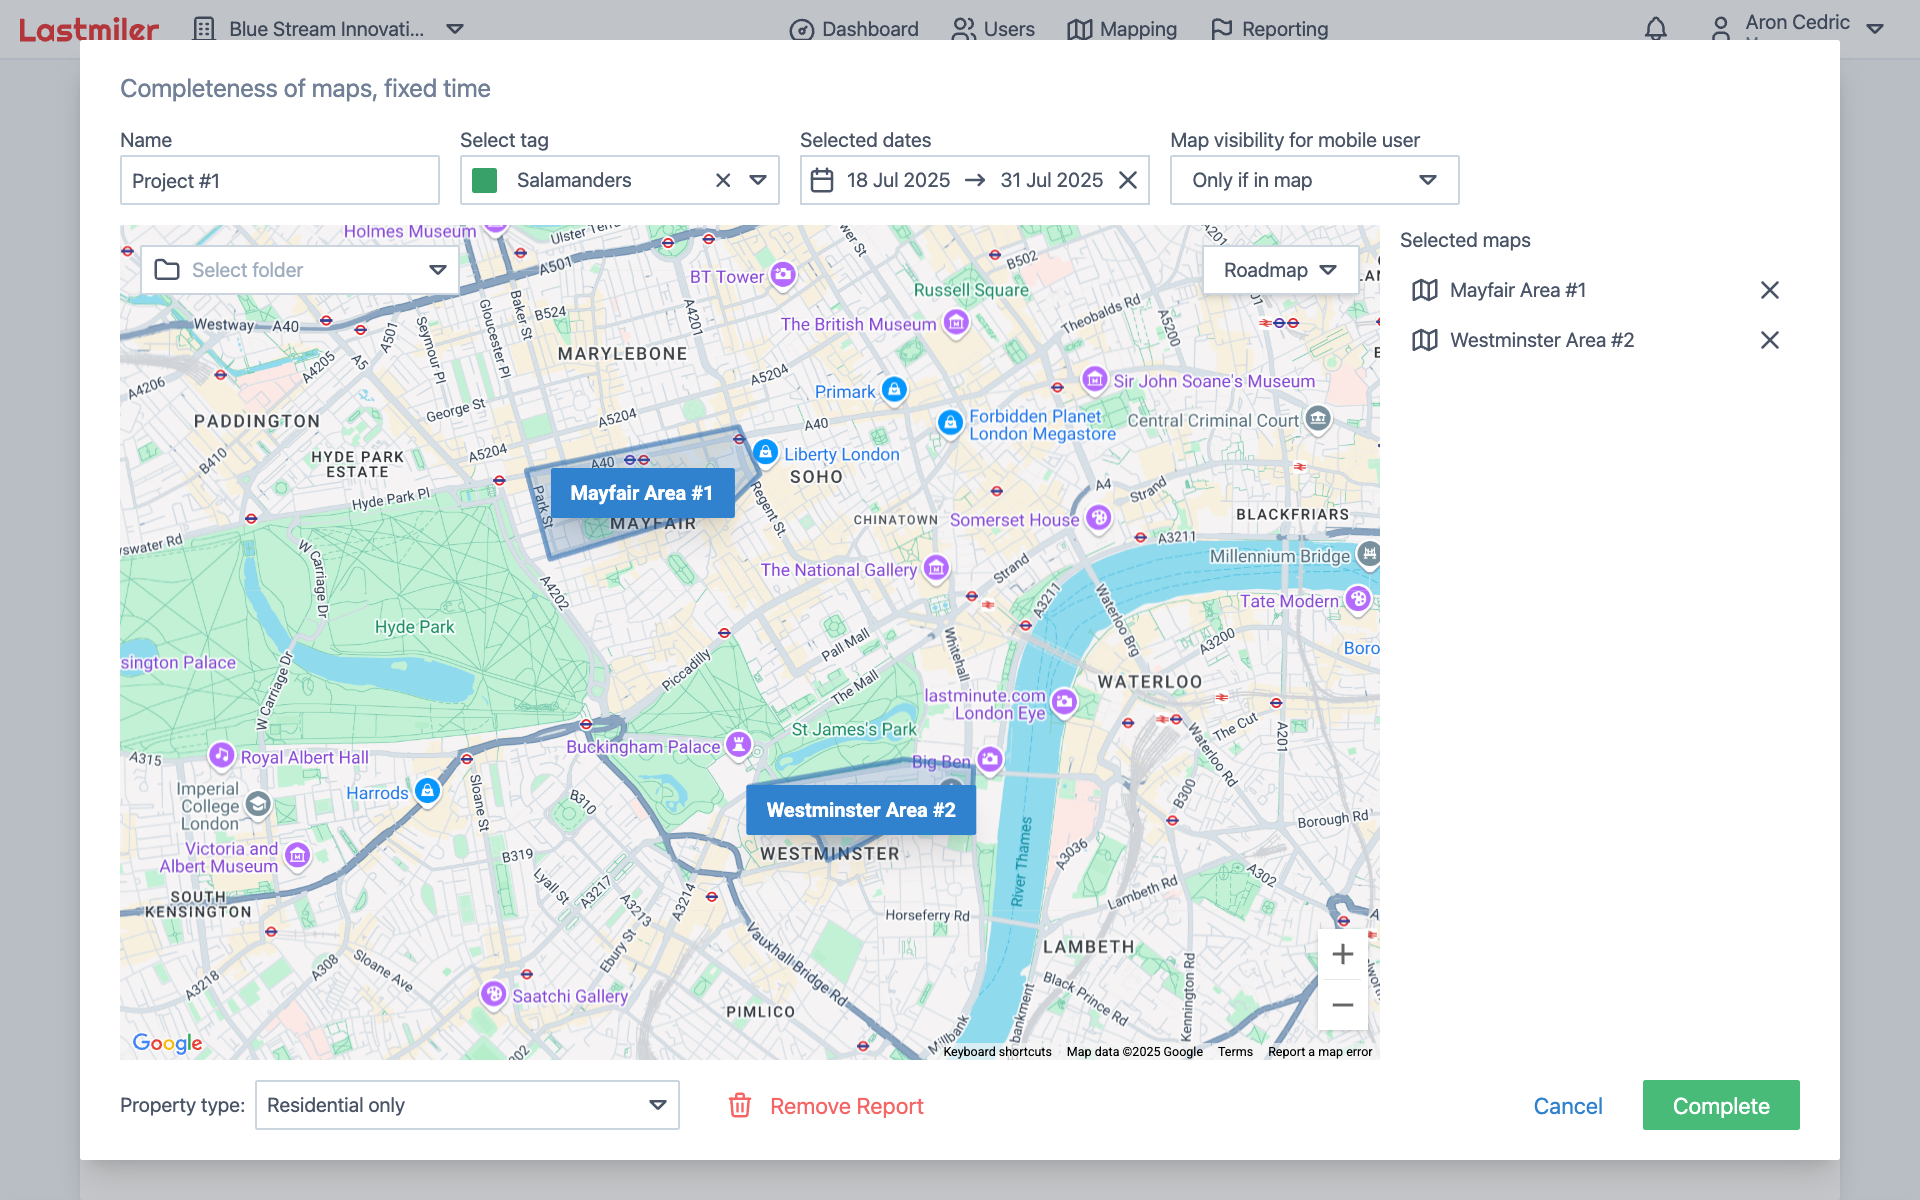Image resolution: width=1920 pixels, height=1200 pixels.
Task: Click the Sir John Soane's Museum marker
Action: point(1095,379)
